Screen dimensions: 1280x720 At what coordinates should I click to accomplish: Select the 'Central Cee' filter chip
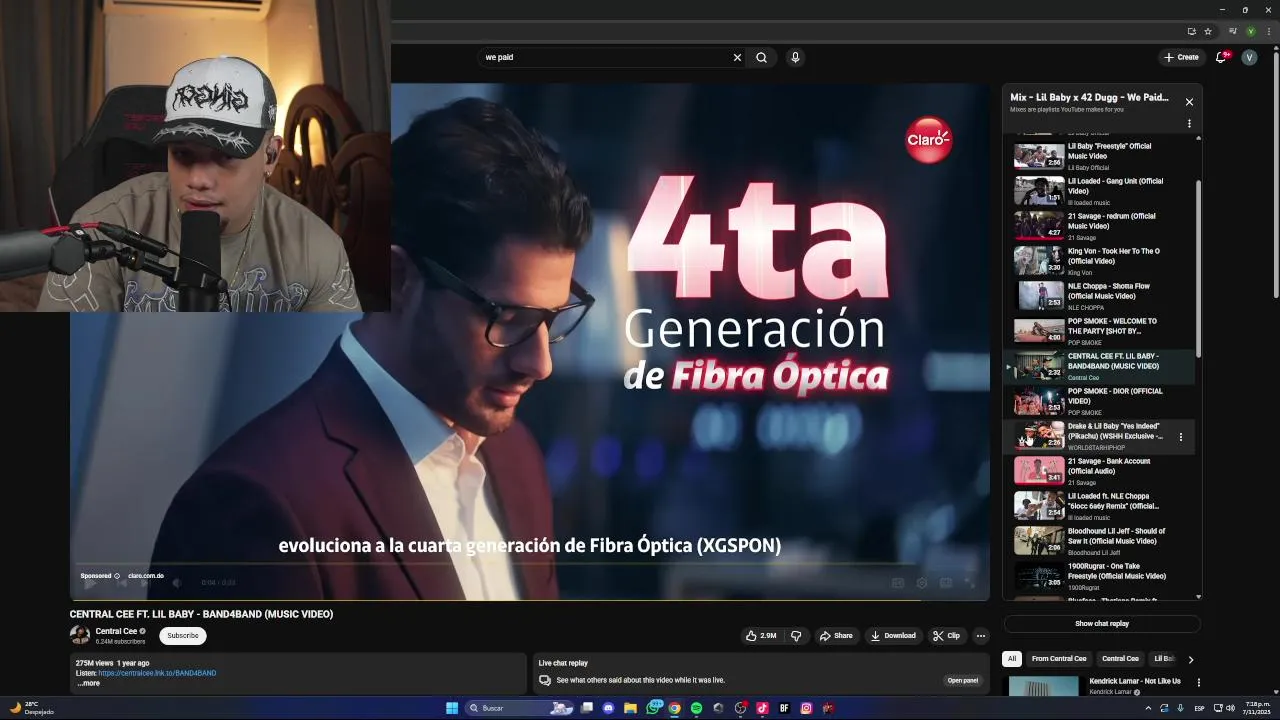1120,659
